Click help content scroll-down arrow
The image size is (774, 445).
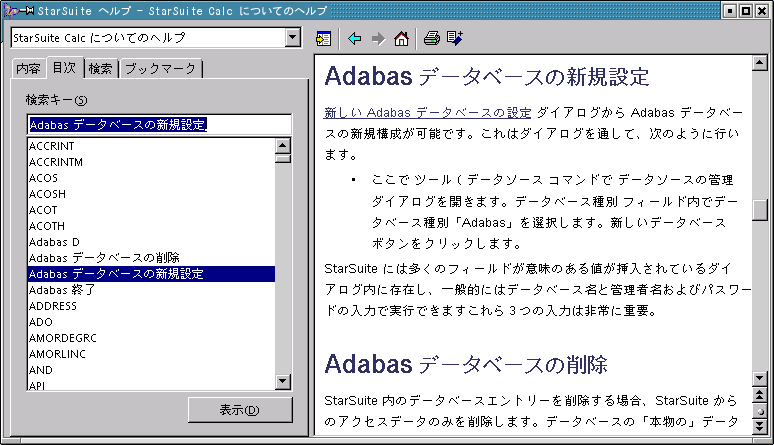(759, 379)
